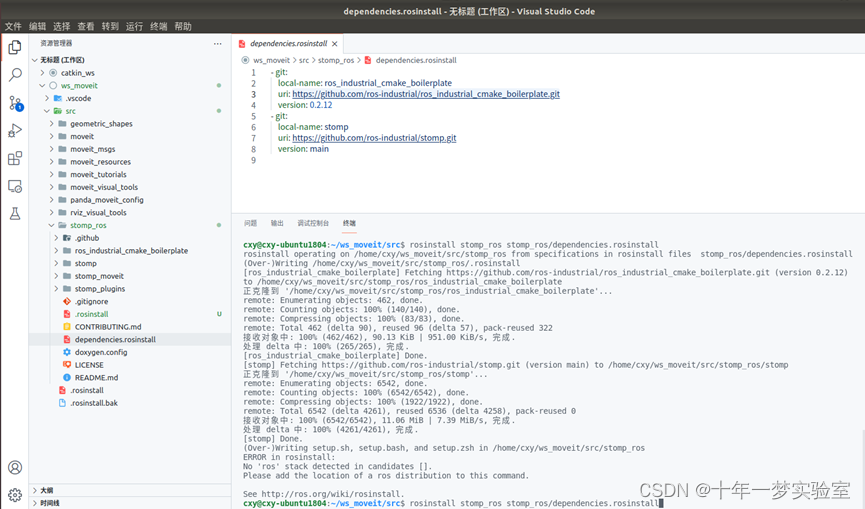Click the .github folder icon
The width and height of the screenshot is (865, 509).
[x=67, y=238]
